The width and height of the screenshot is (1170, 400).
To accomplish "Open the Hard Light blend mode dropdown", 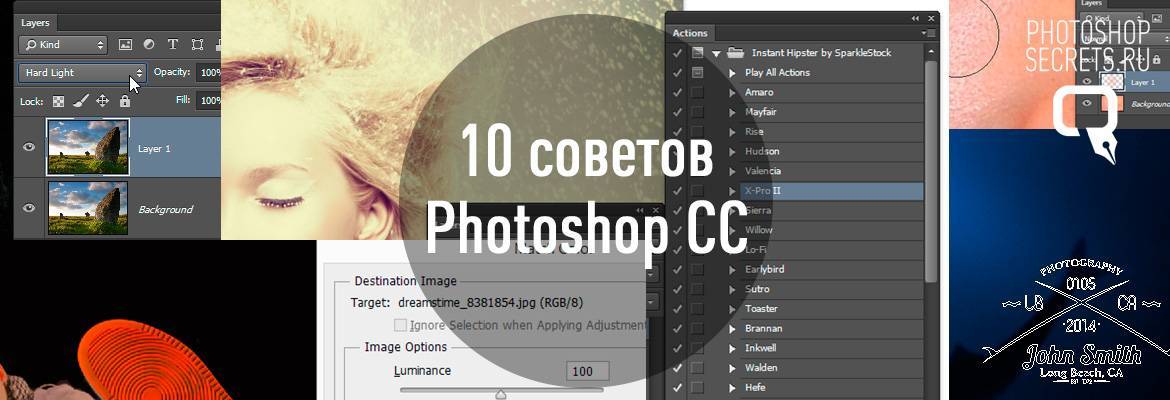I will [x=82, y=72].
